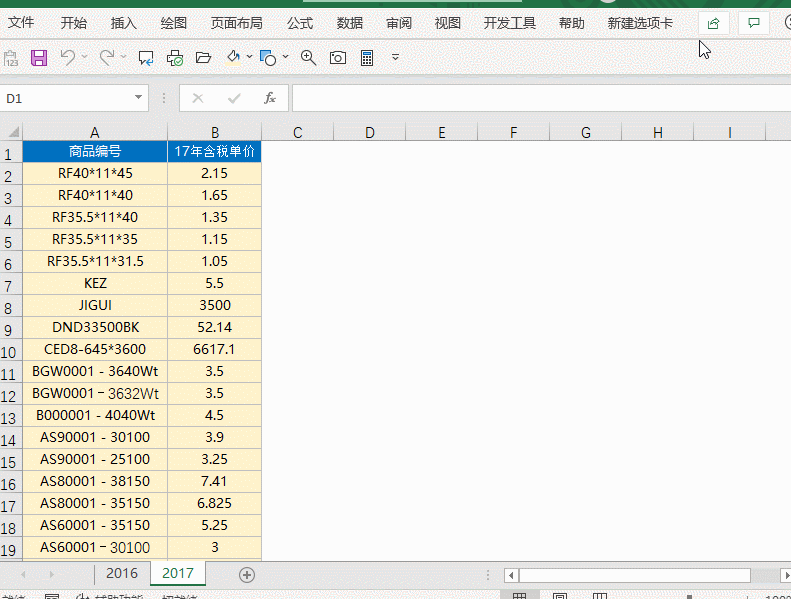791x599 pixels.
Task: Click the fill color bucket icon
Action: click(x=233, y=57)
